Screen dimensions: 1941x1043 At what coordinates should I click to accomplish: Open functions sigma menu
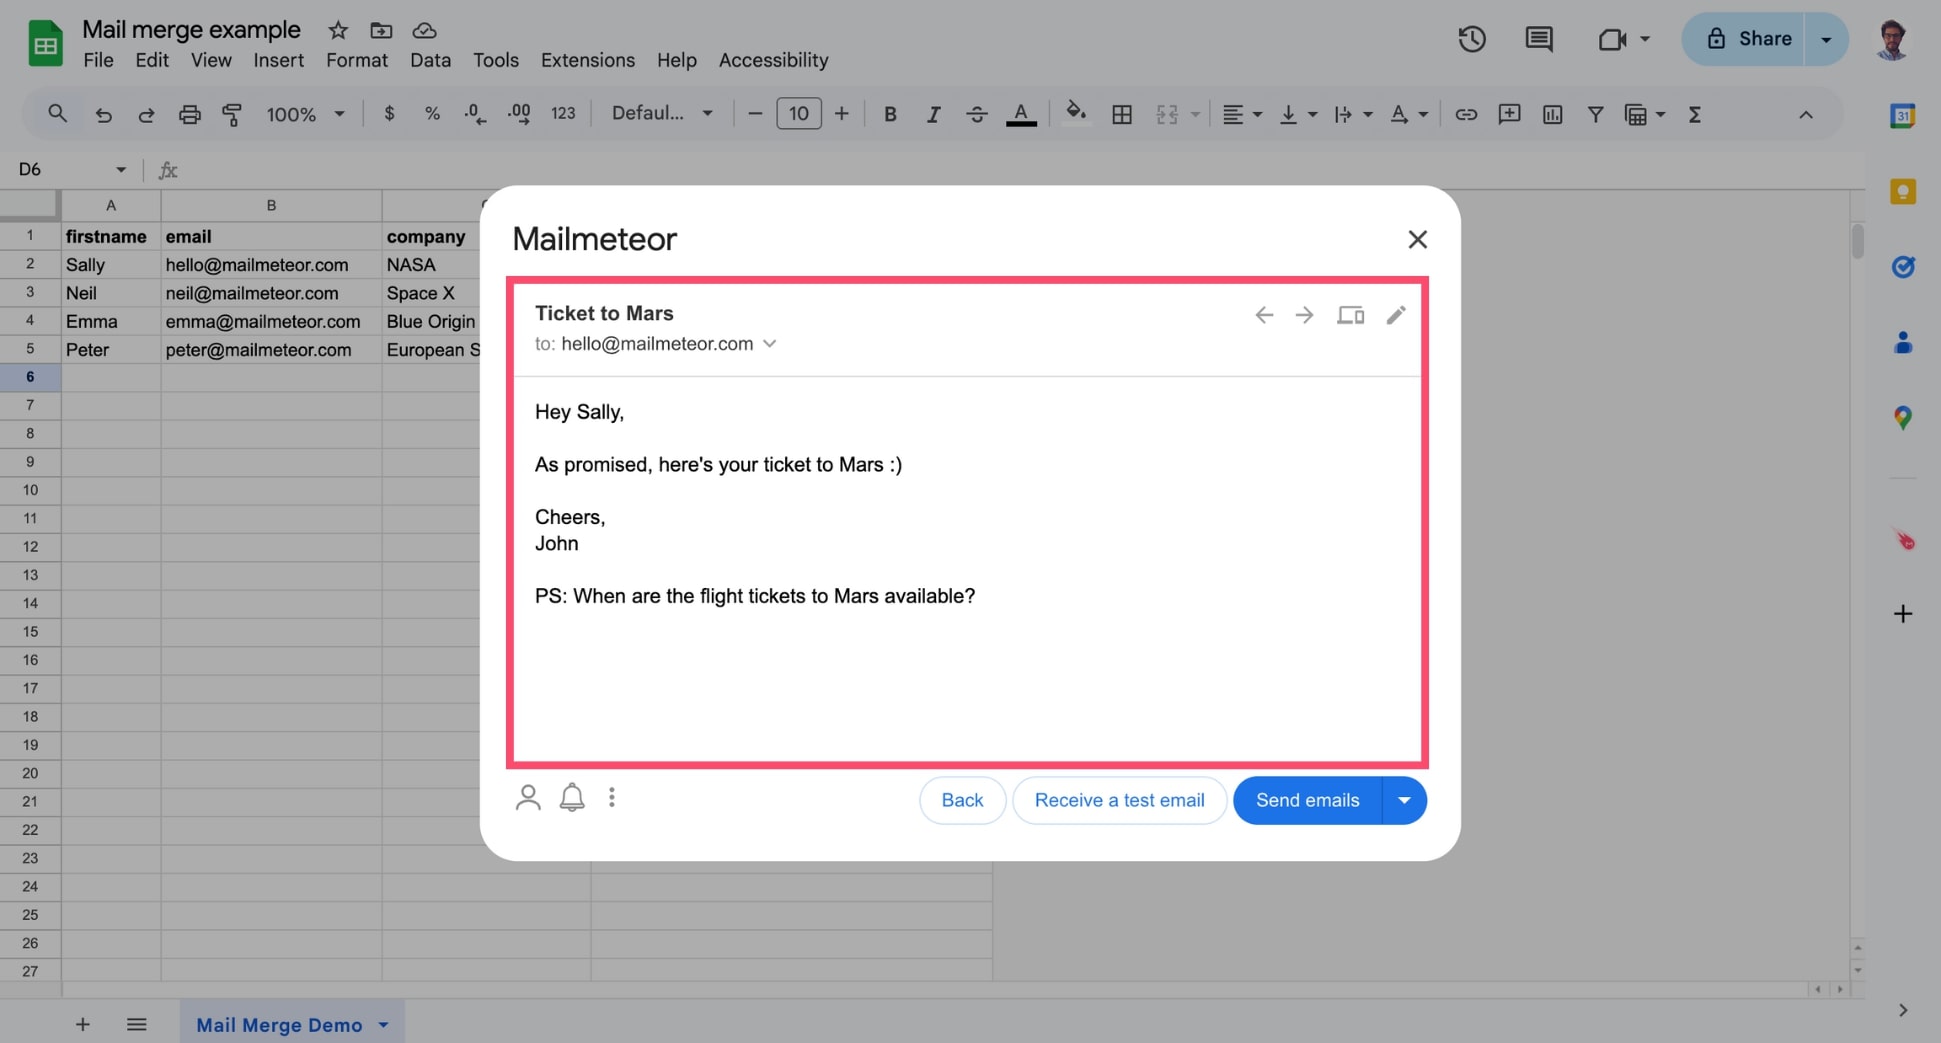click(x=1695, y=114)
